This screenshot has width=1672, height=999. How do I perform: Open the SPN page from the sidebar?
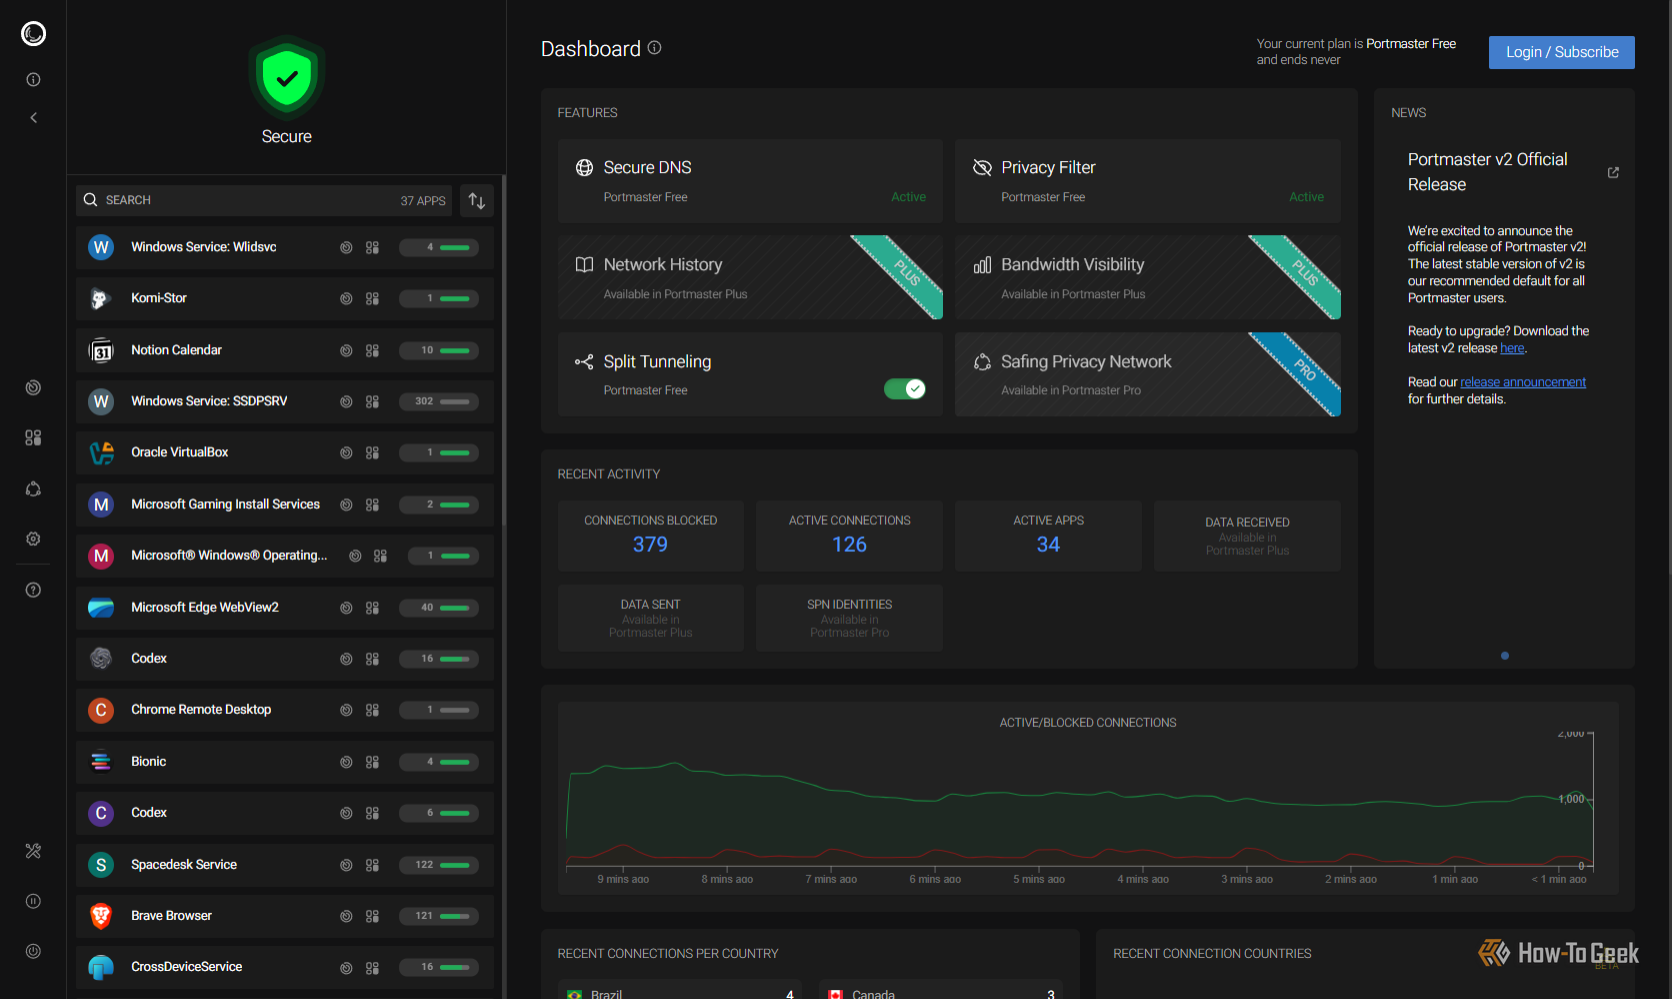click(33, 489)
